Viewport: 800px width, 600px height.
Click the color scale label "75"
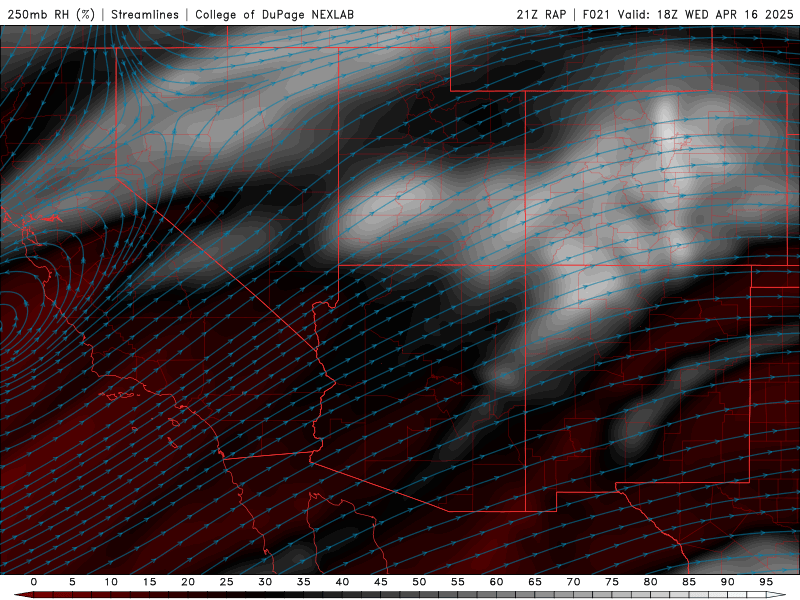[612, 582]
